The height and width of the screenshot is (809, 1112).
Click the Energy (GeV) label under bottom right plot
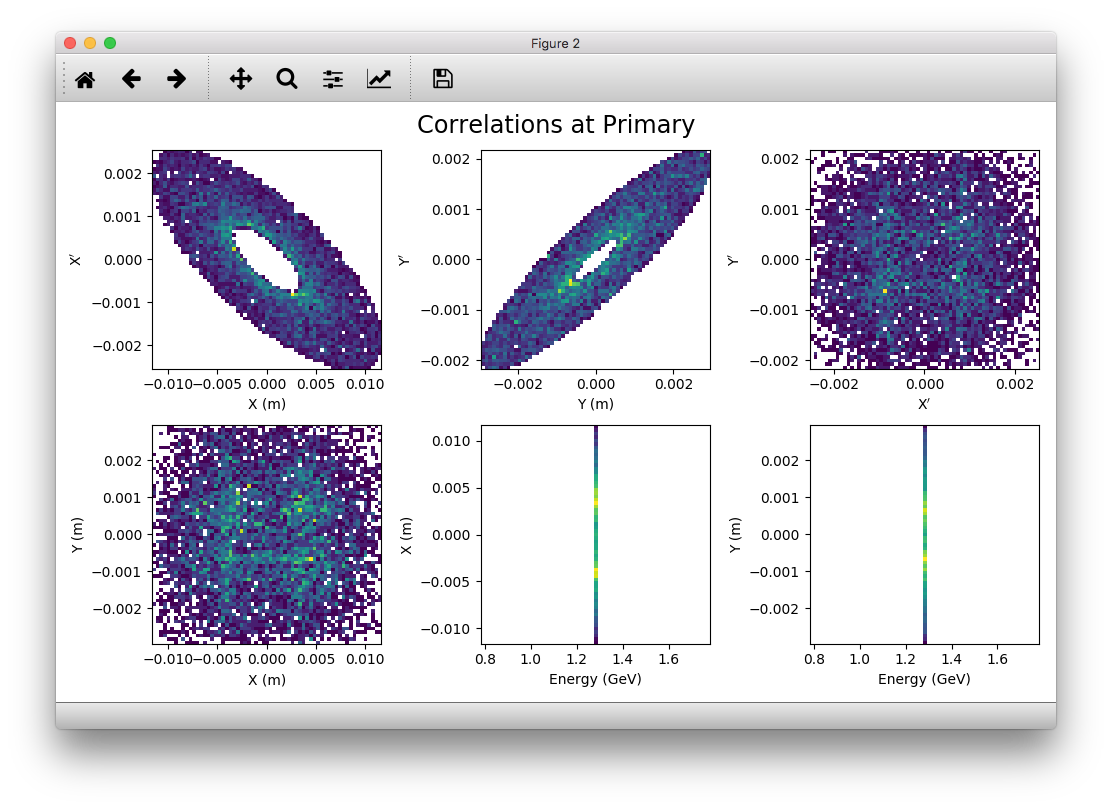click(924, 679)
